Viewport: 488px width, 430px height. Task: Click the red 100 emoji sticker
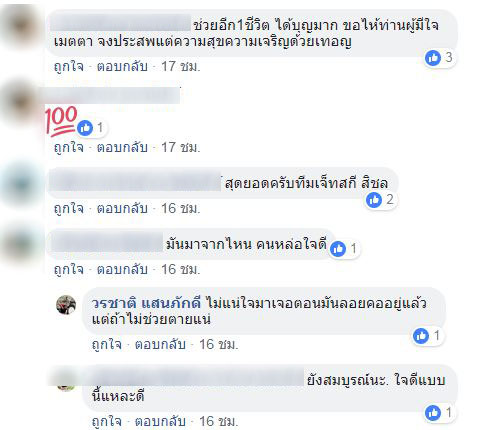click(61, 121)
